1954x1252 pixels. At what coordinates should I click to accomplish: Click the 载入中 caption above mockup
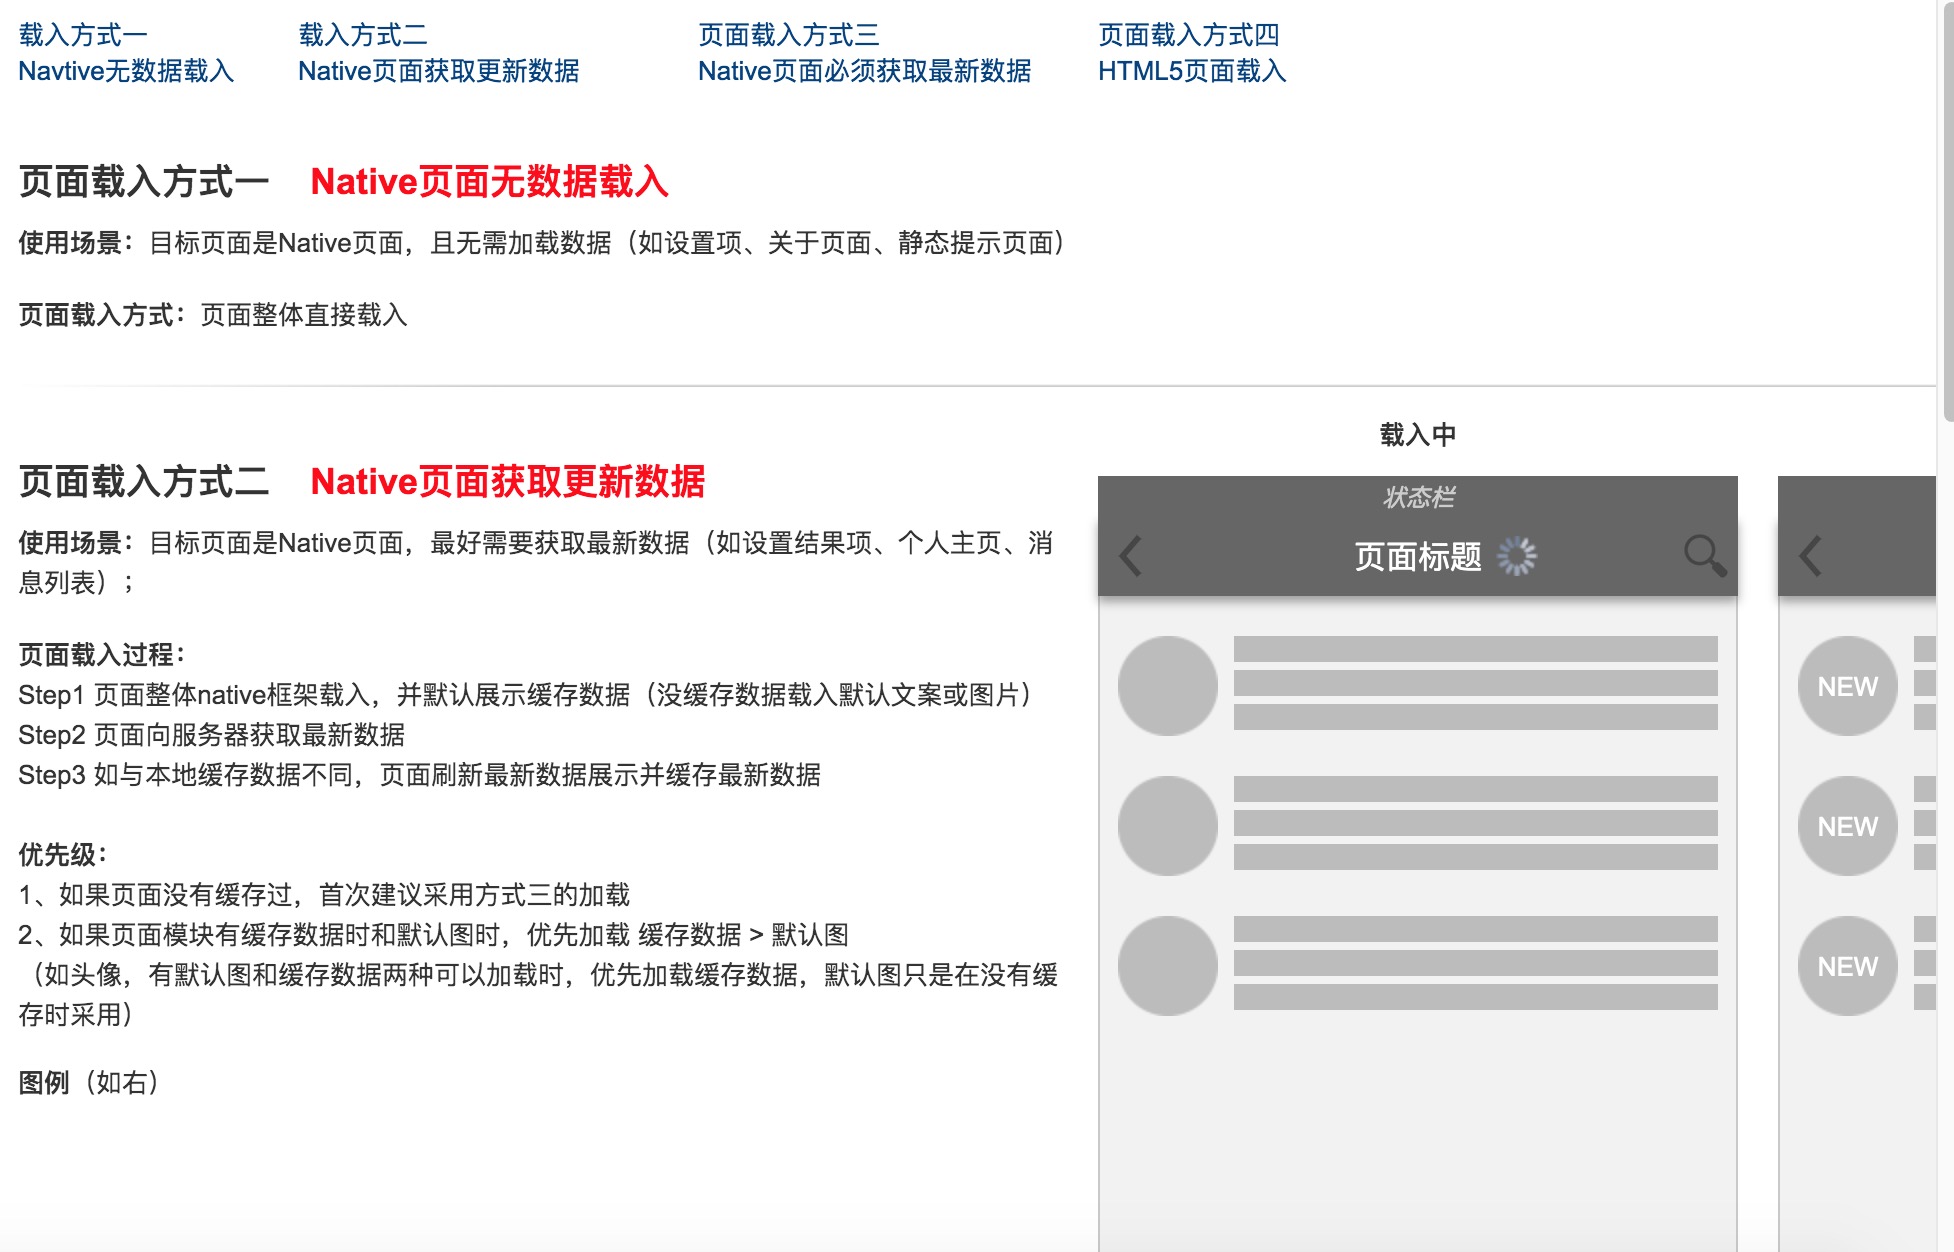coord(1418,435)
